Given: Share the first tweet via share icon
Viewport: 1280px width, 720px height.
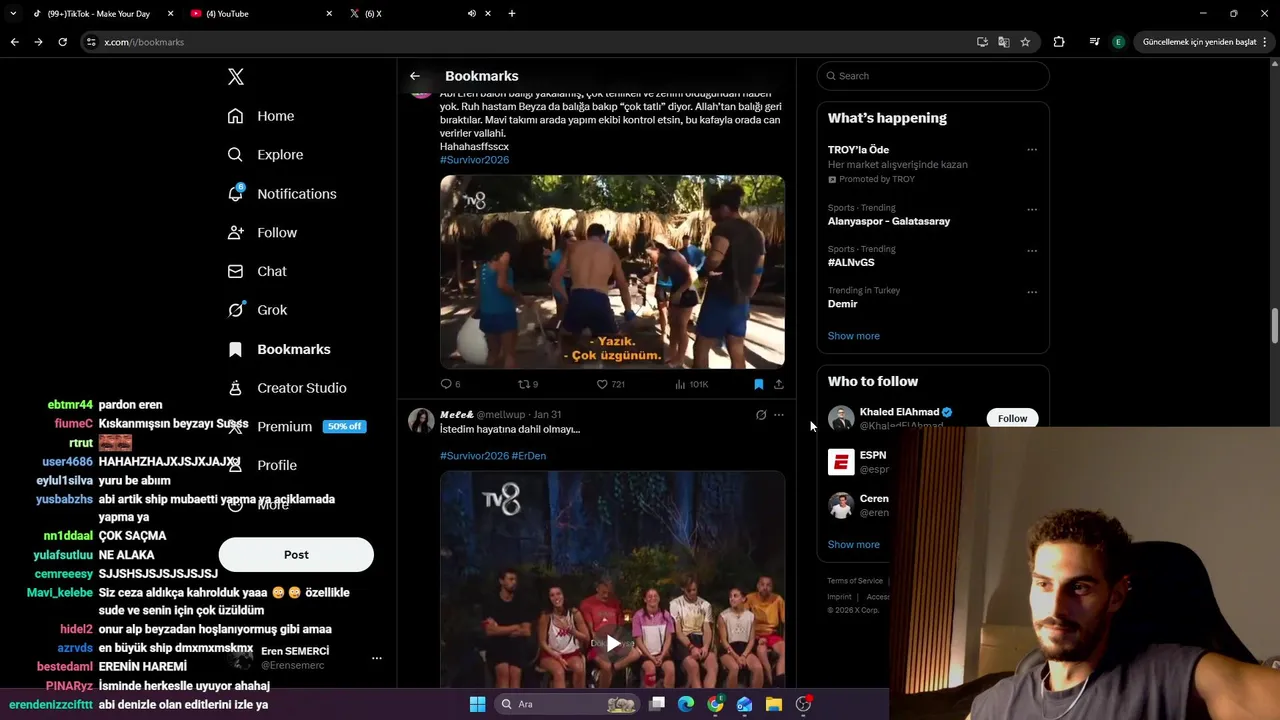Looking at the screenshot, I should click(779, 384).
